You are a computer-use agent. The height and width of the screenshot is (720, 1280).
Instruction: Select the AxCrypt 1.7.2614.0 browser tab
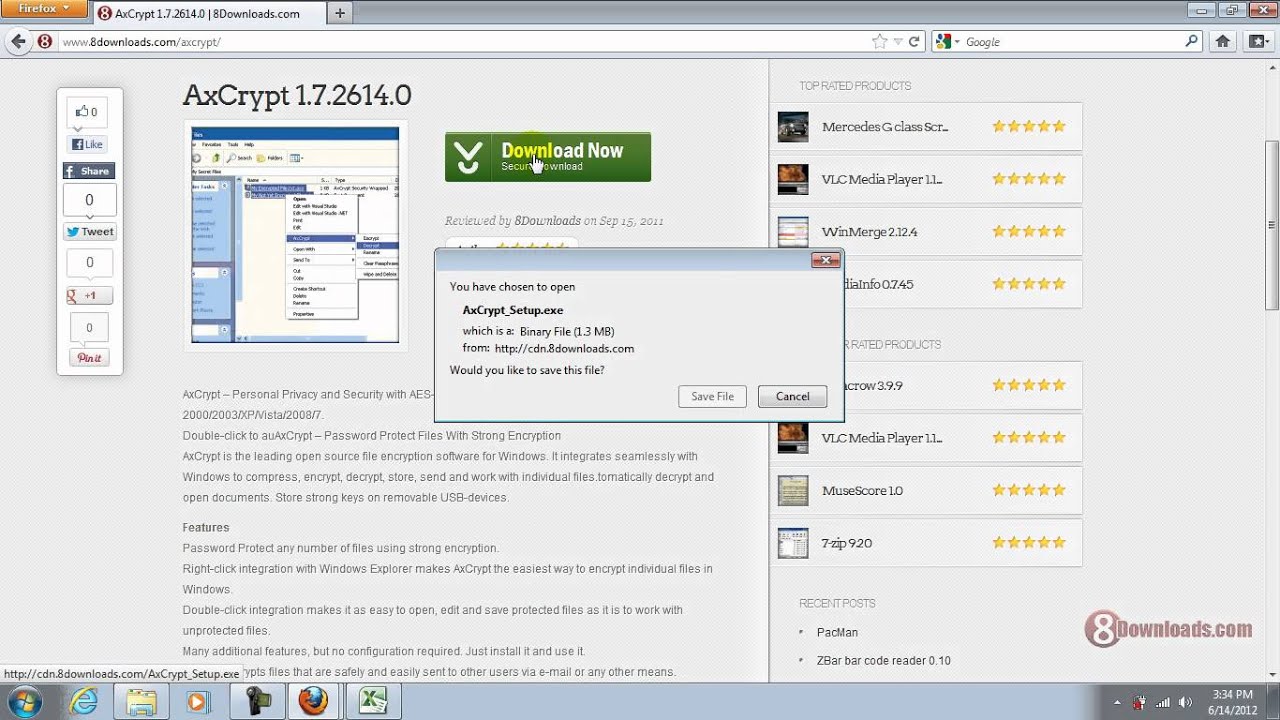coord(209,14)
